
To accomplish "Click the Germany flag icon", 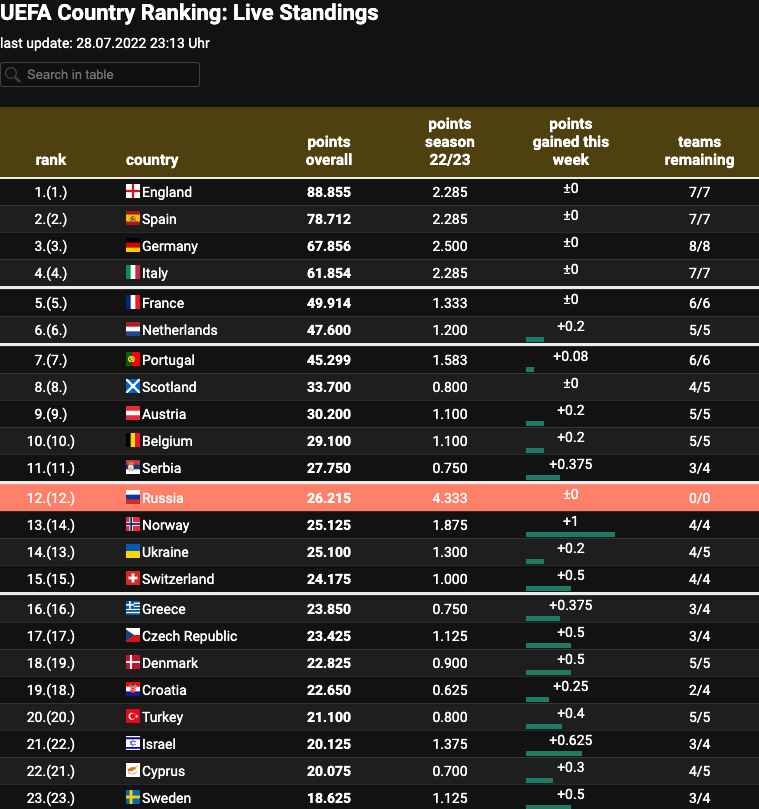I will (x=132, y=246).
